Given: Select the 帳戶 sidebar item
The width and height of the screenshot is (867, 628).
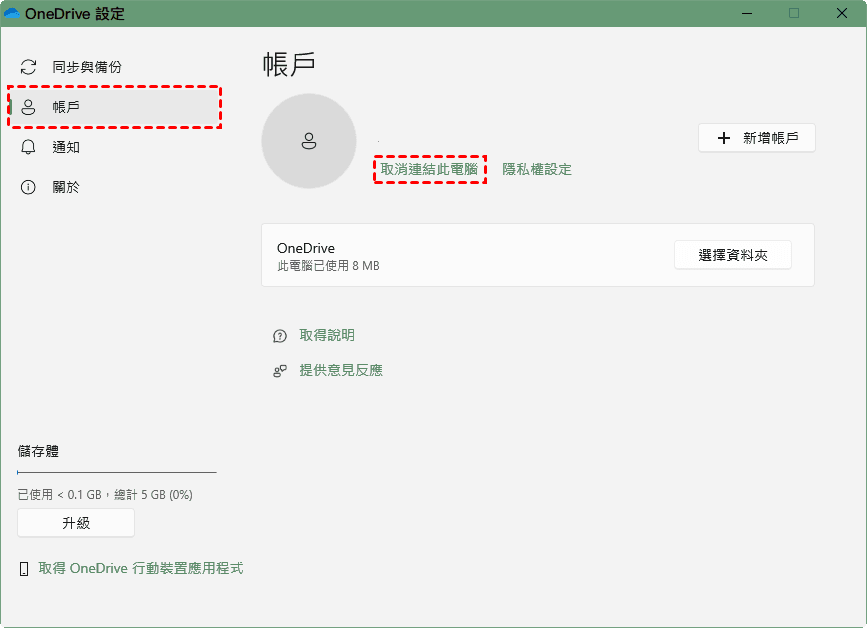Looking at the screenshot, I should click(114, 107).
